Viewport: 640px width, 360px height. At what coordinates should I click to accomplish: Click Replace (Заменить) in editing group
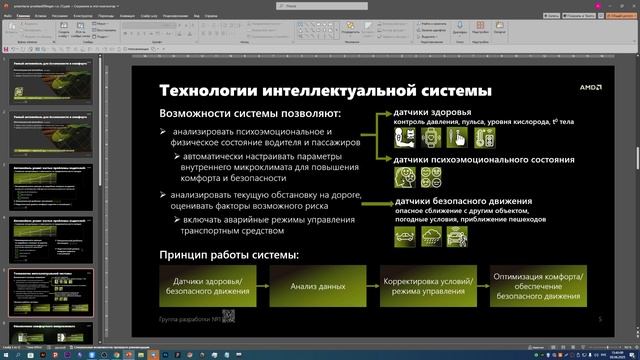pos(432,30)
